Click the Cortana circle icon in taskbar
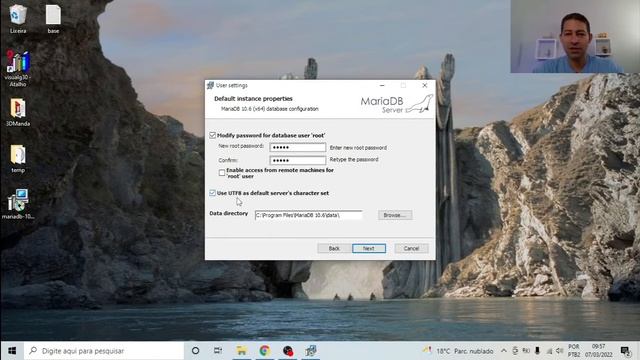The image size is (640, 360). (196, 351)
